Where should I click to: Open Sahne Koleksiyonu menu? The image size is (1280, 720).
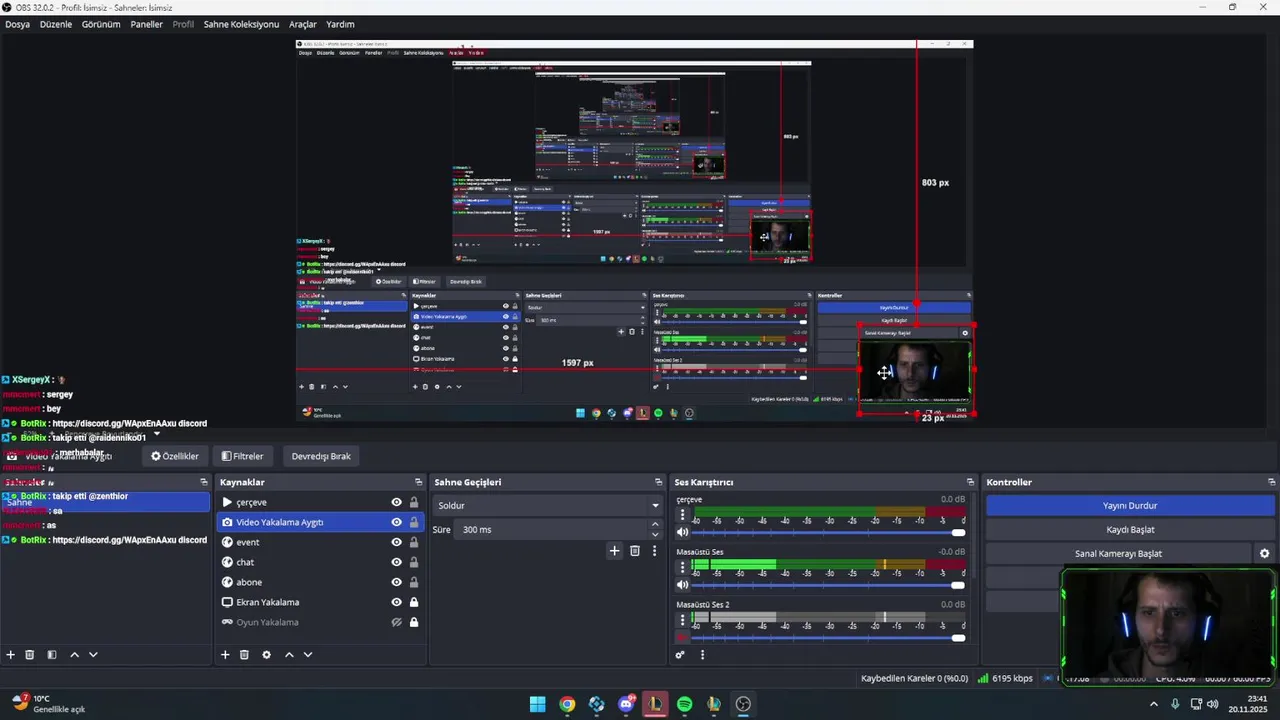(x=241, y=24)
